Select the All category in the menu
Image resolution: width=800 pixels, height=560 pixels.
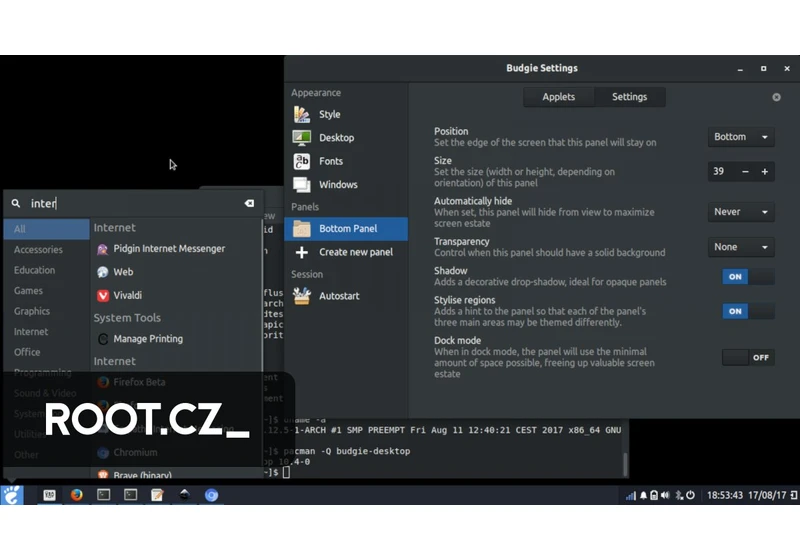click(x=46, y=229)
